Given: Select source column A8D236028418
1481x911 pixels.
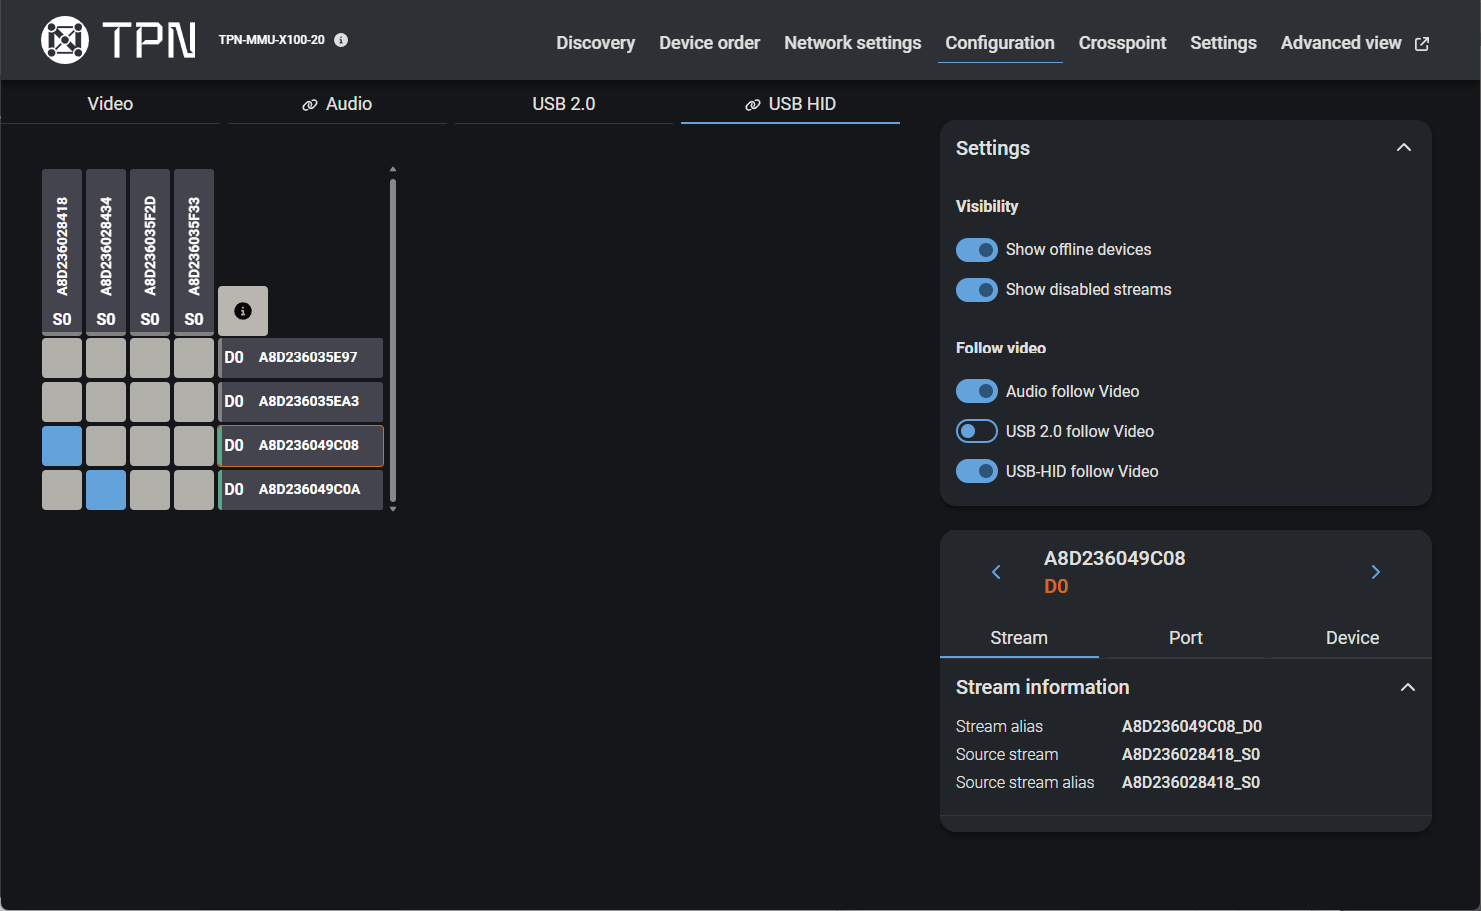Looking at the screenshot, I should click(x=62, y=251).
